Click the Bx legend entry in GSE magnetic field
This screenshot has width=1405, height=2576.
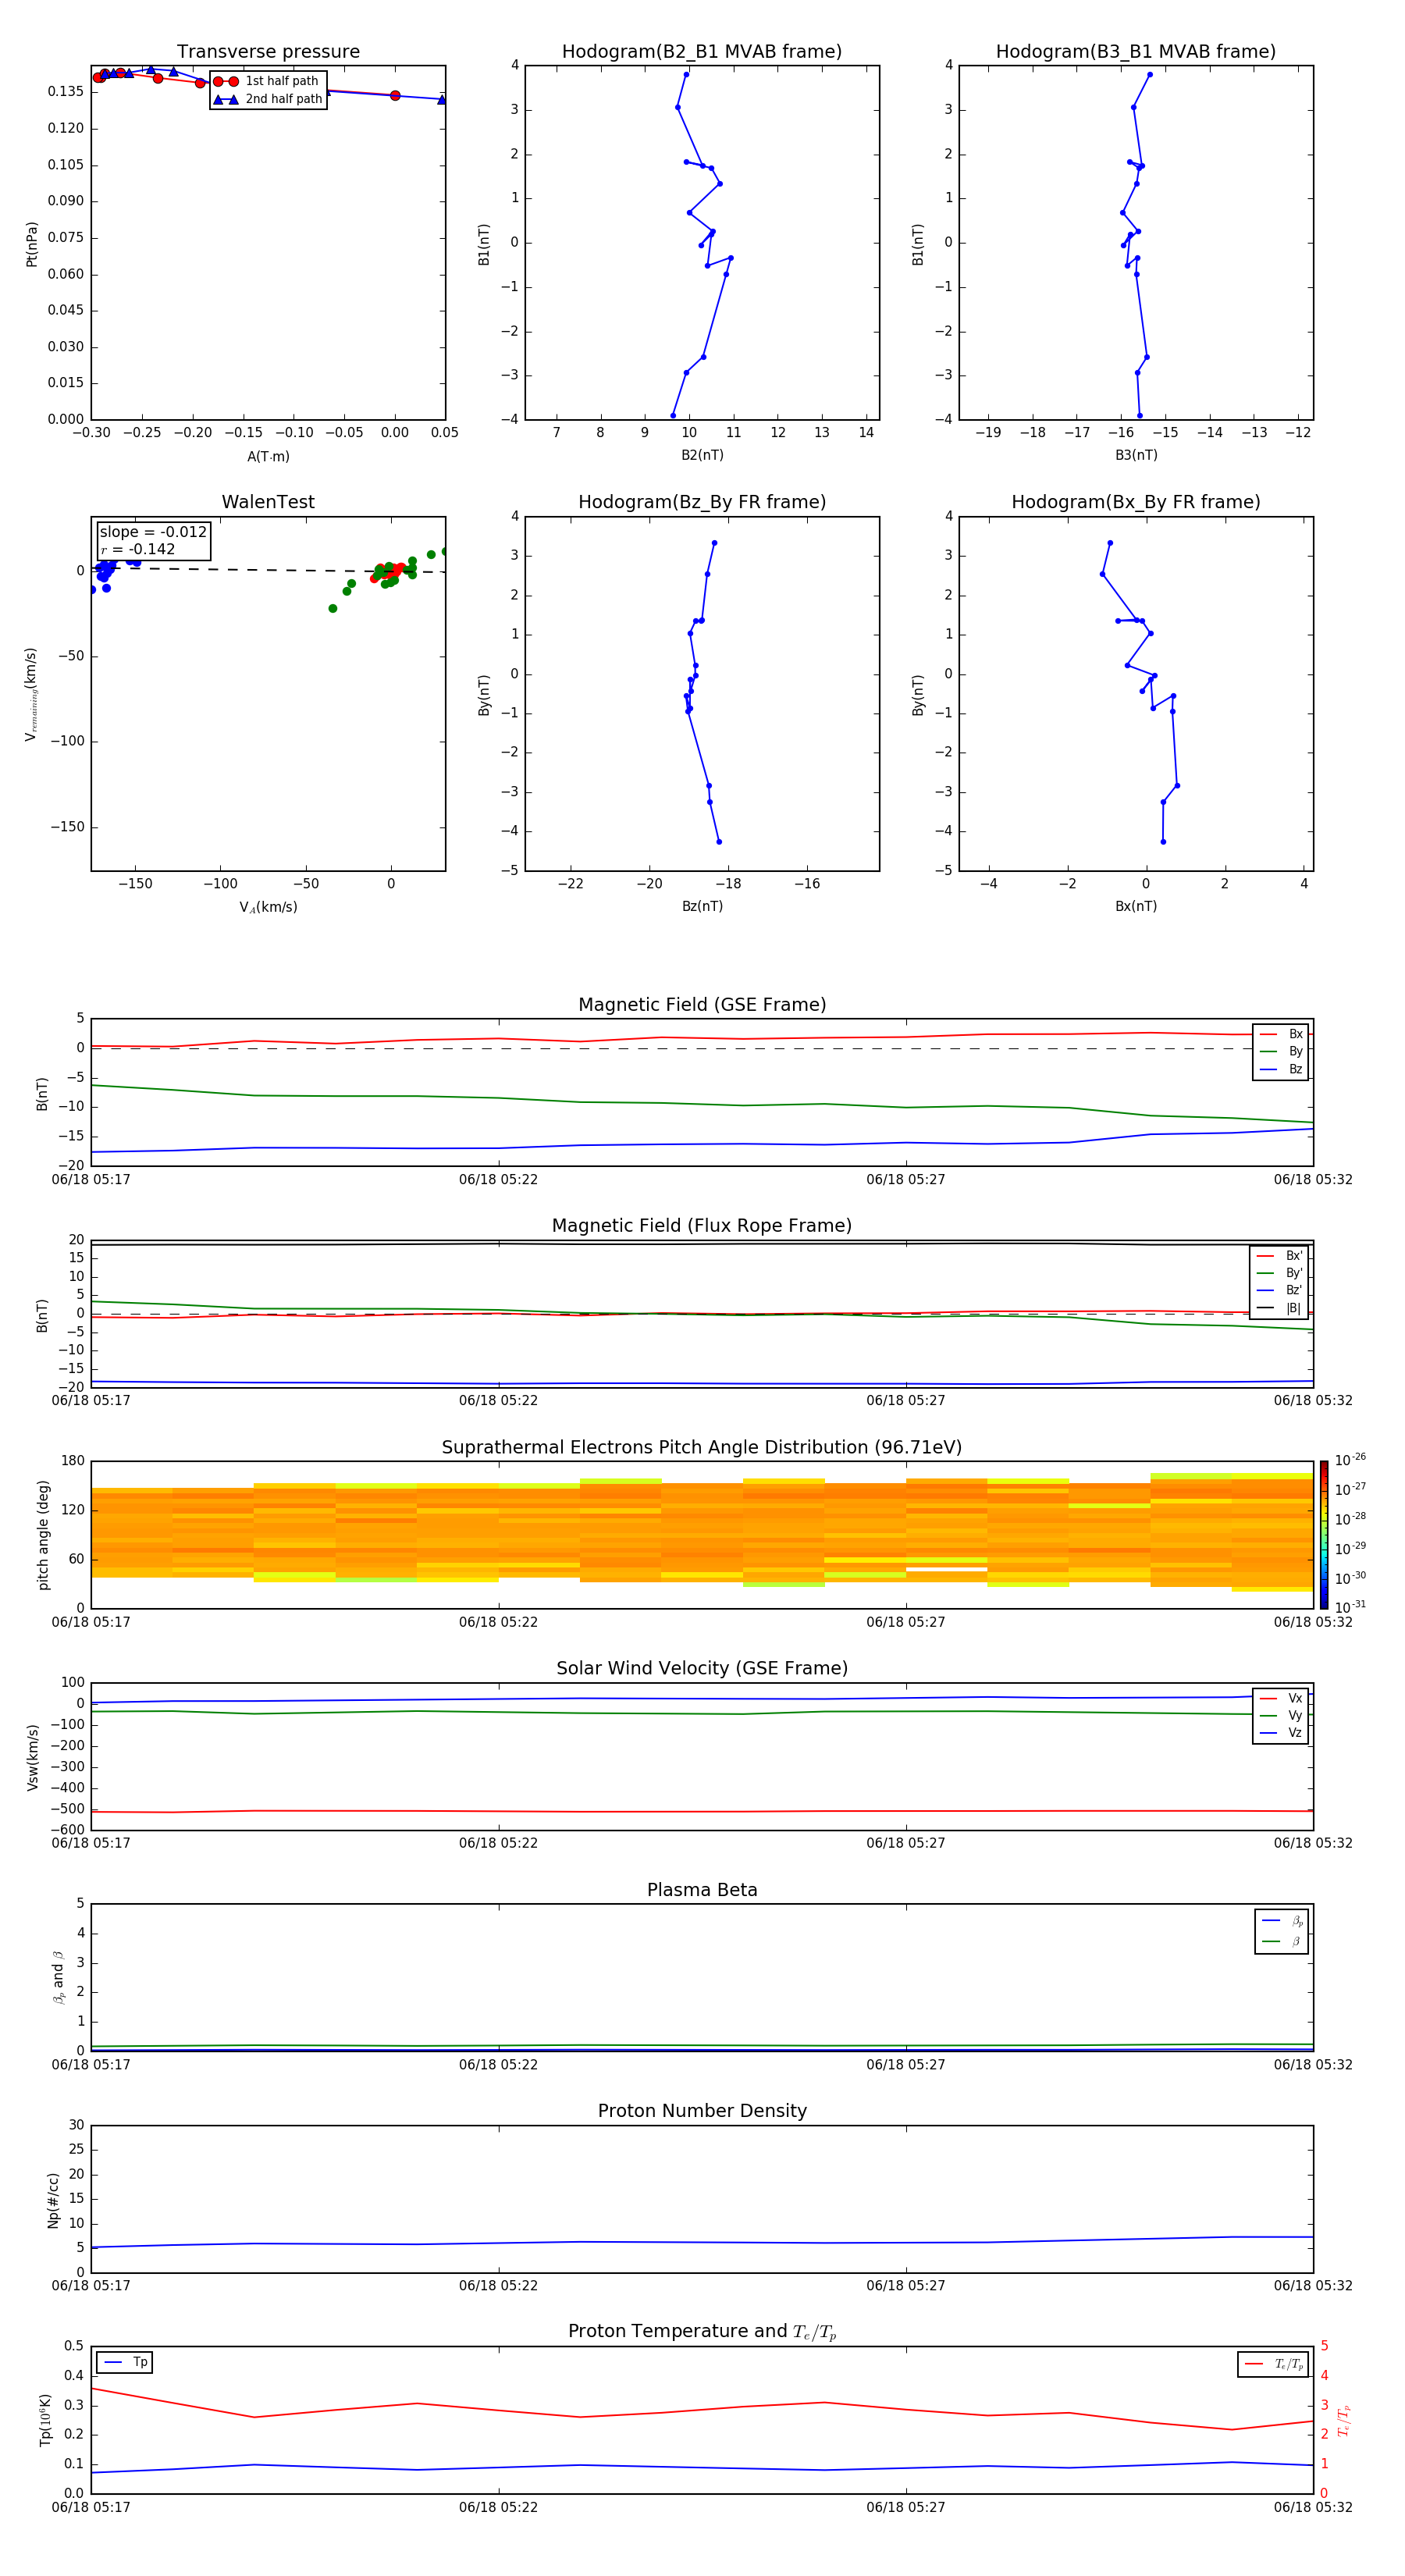(1281, 1034)
